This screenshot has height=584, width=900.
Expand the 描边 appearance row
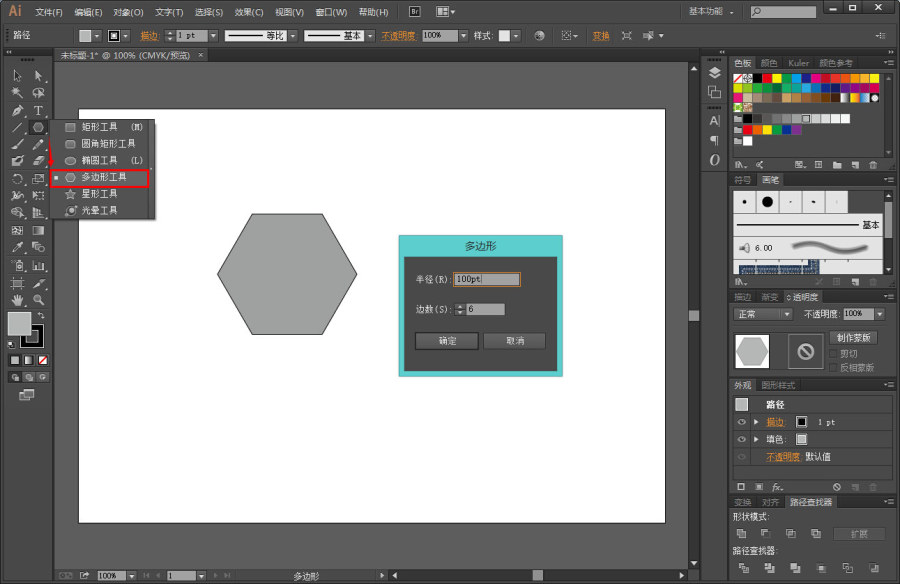(x=757, y=422)
